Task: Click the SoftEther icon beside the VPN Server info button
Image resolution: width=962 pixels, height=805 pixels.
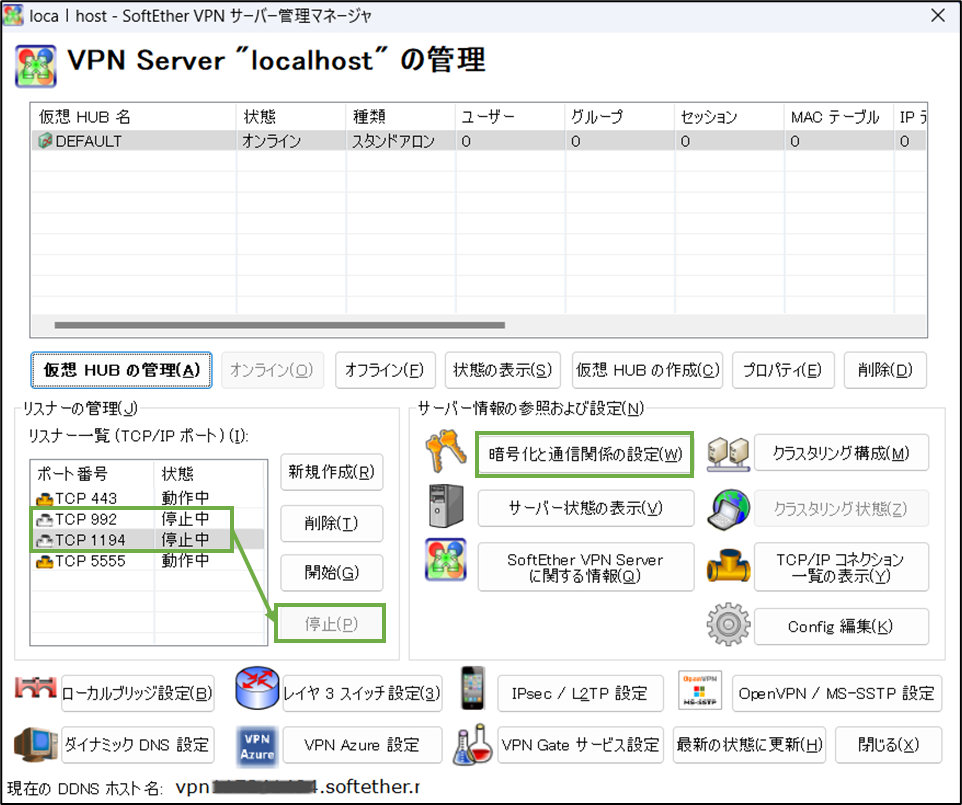Action: pos(446,560)
